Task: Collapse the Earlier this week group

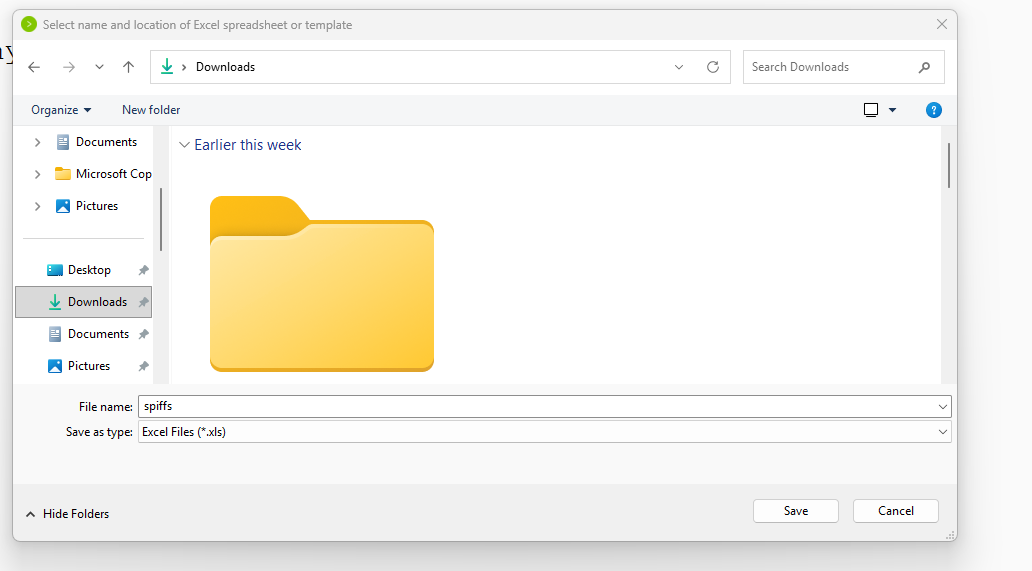Action: (x=184, y=145)
